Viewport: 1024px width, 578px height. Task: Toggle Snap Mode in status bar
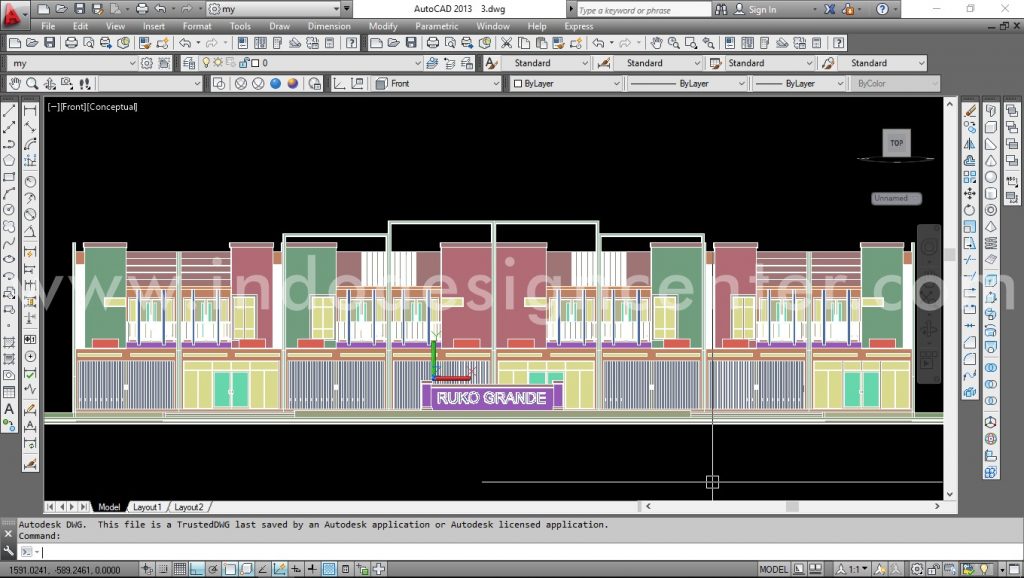click(164, 570)
